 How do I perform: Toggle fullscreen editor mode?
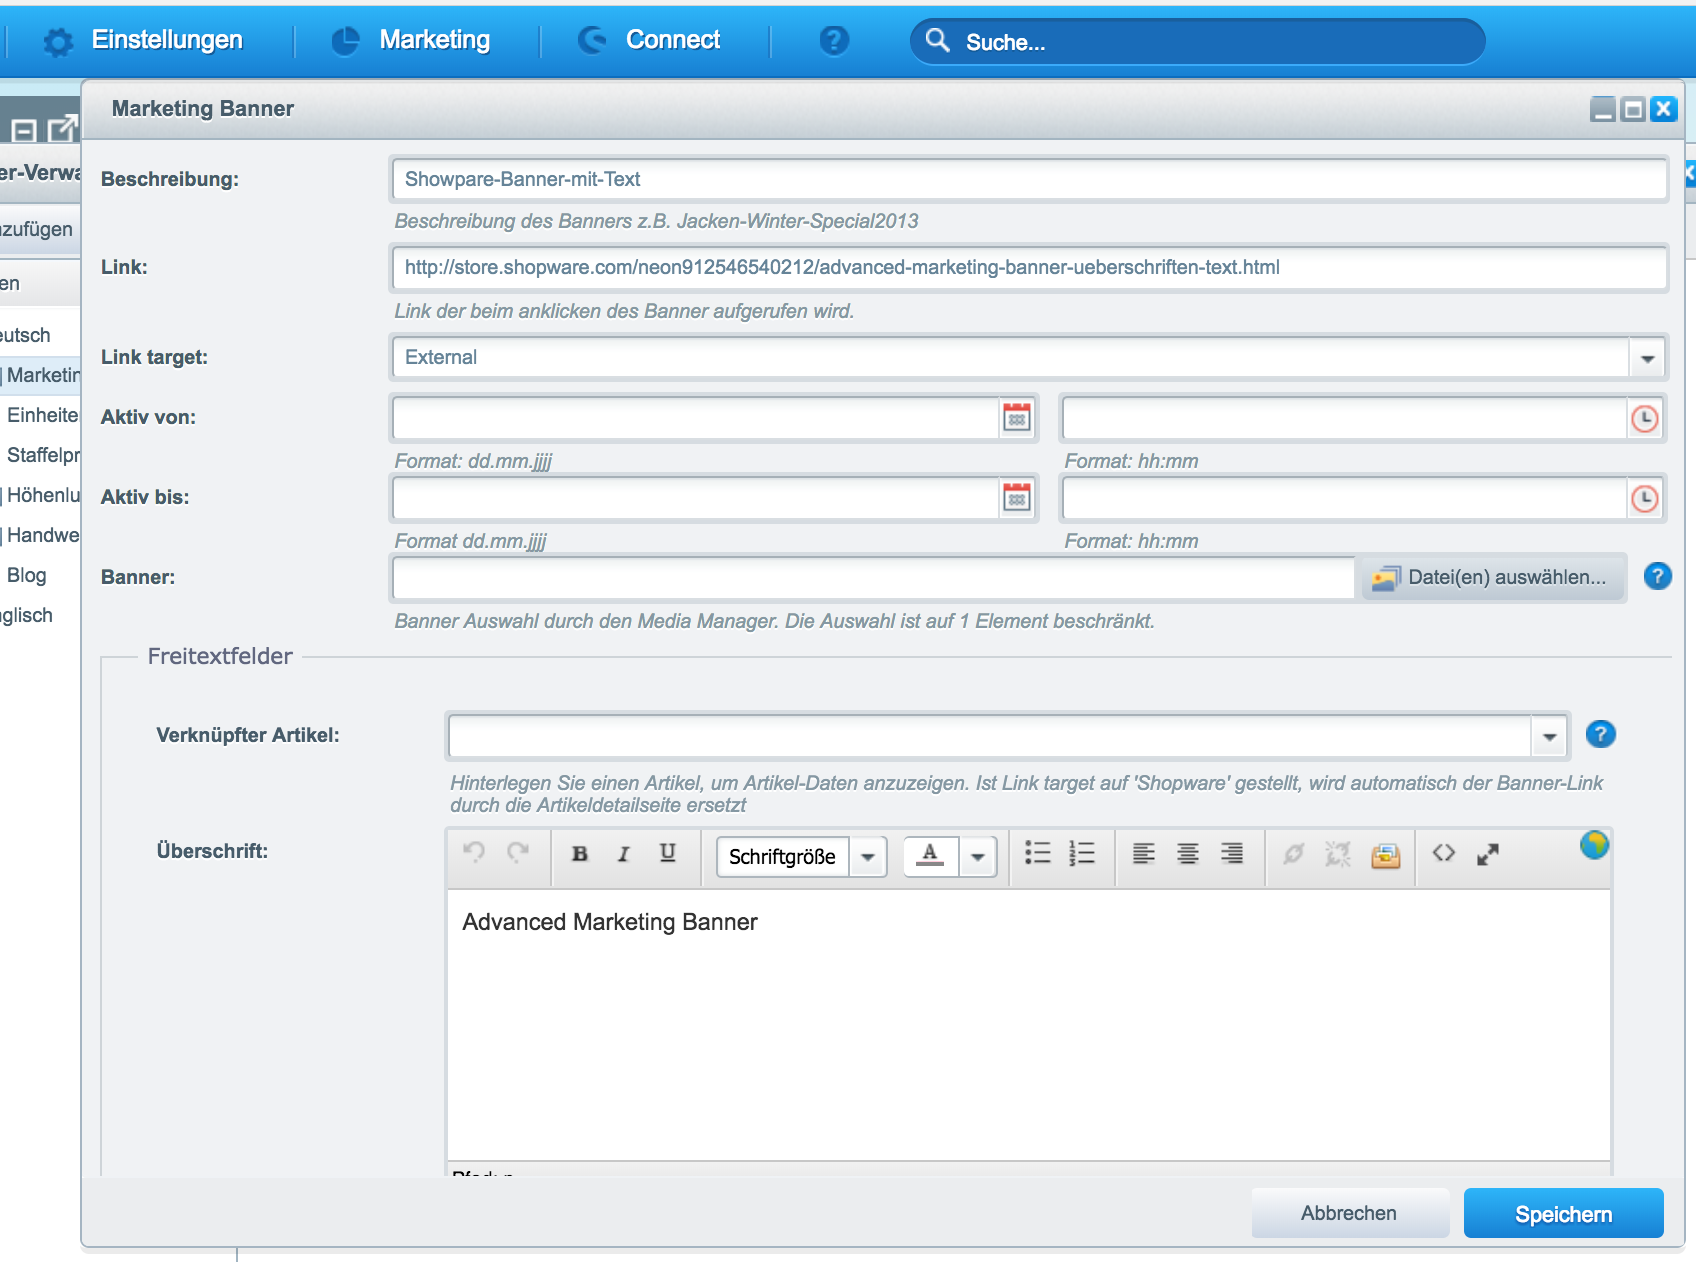(x=1488, y=854)
